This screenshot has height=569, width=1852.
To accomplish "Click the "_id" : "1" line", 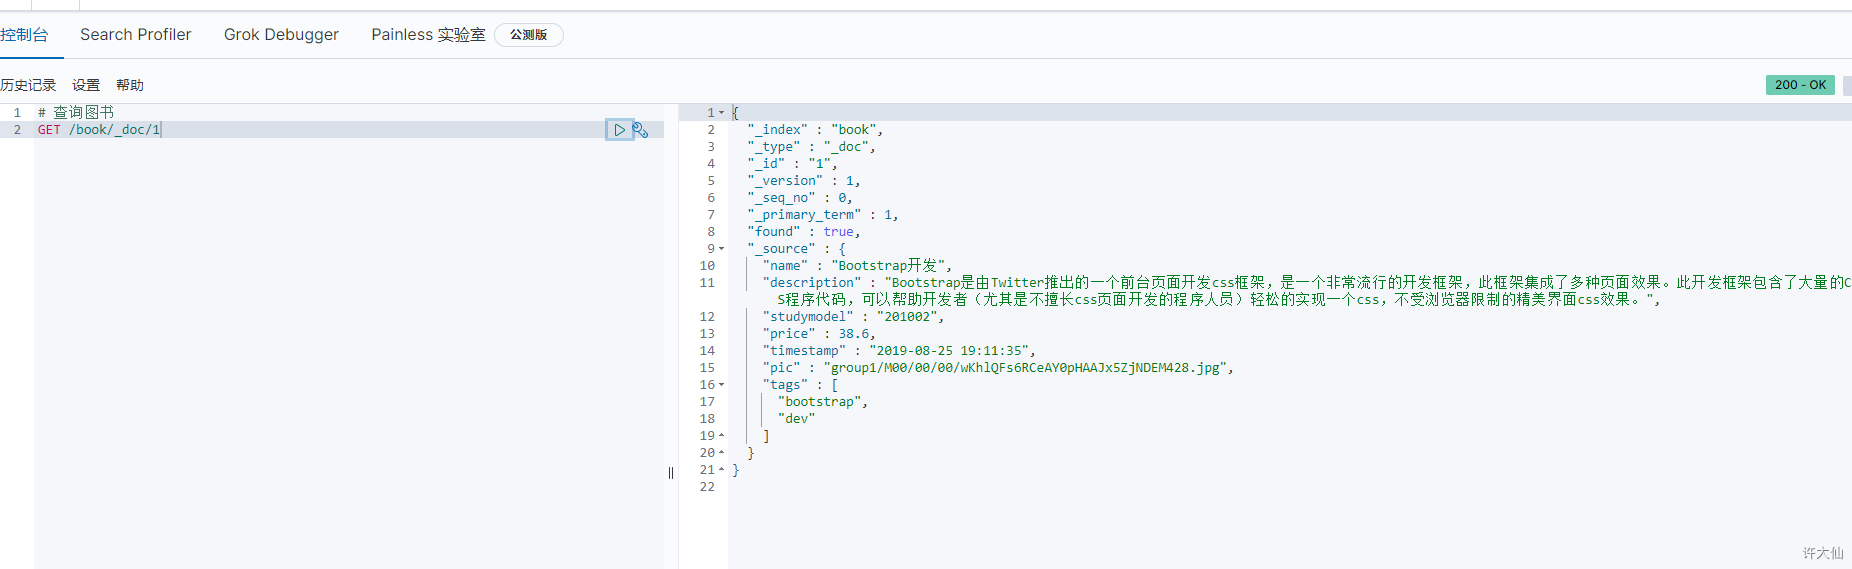I will (x=792, y=164).
